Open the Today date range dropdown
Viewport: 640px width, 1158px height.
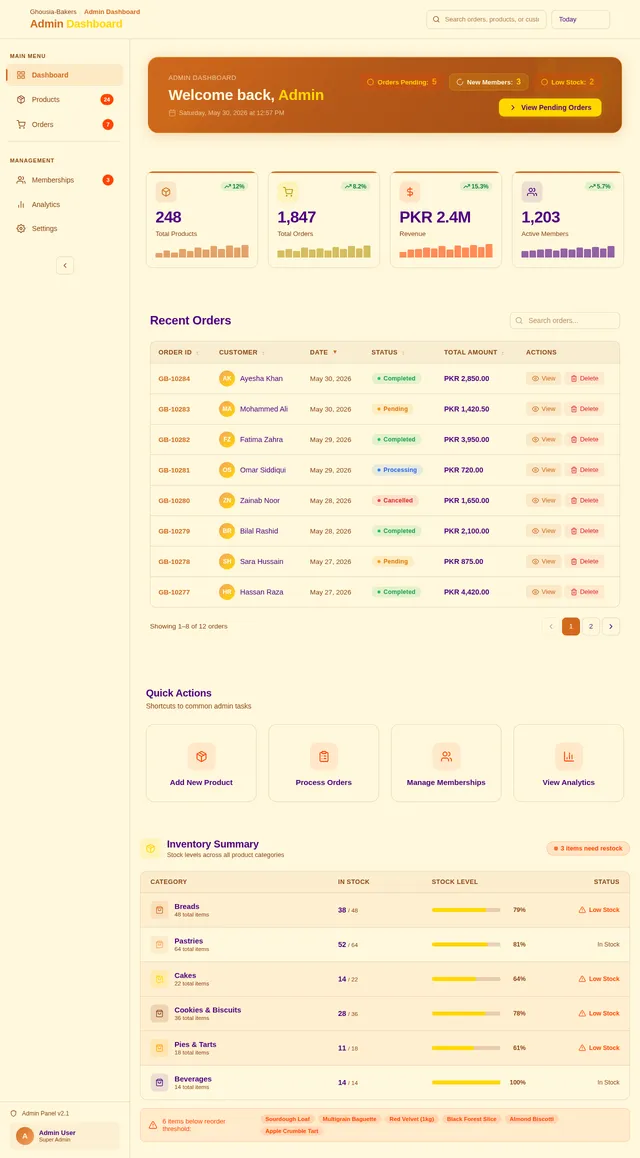point(580,20)
